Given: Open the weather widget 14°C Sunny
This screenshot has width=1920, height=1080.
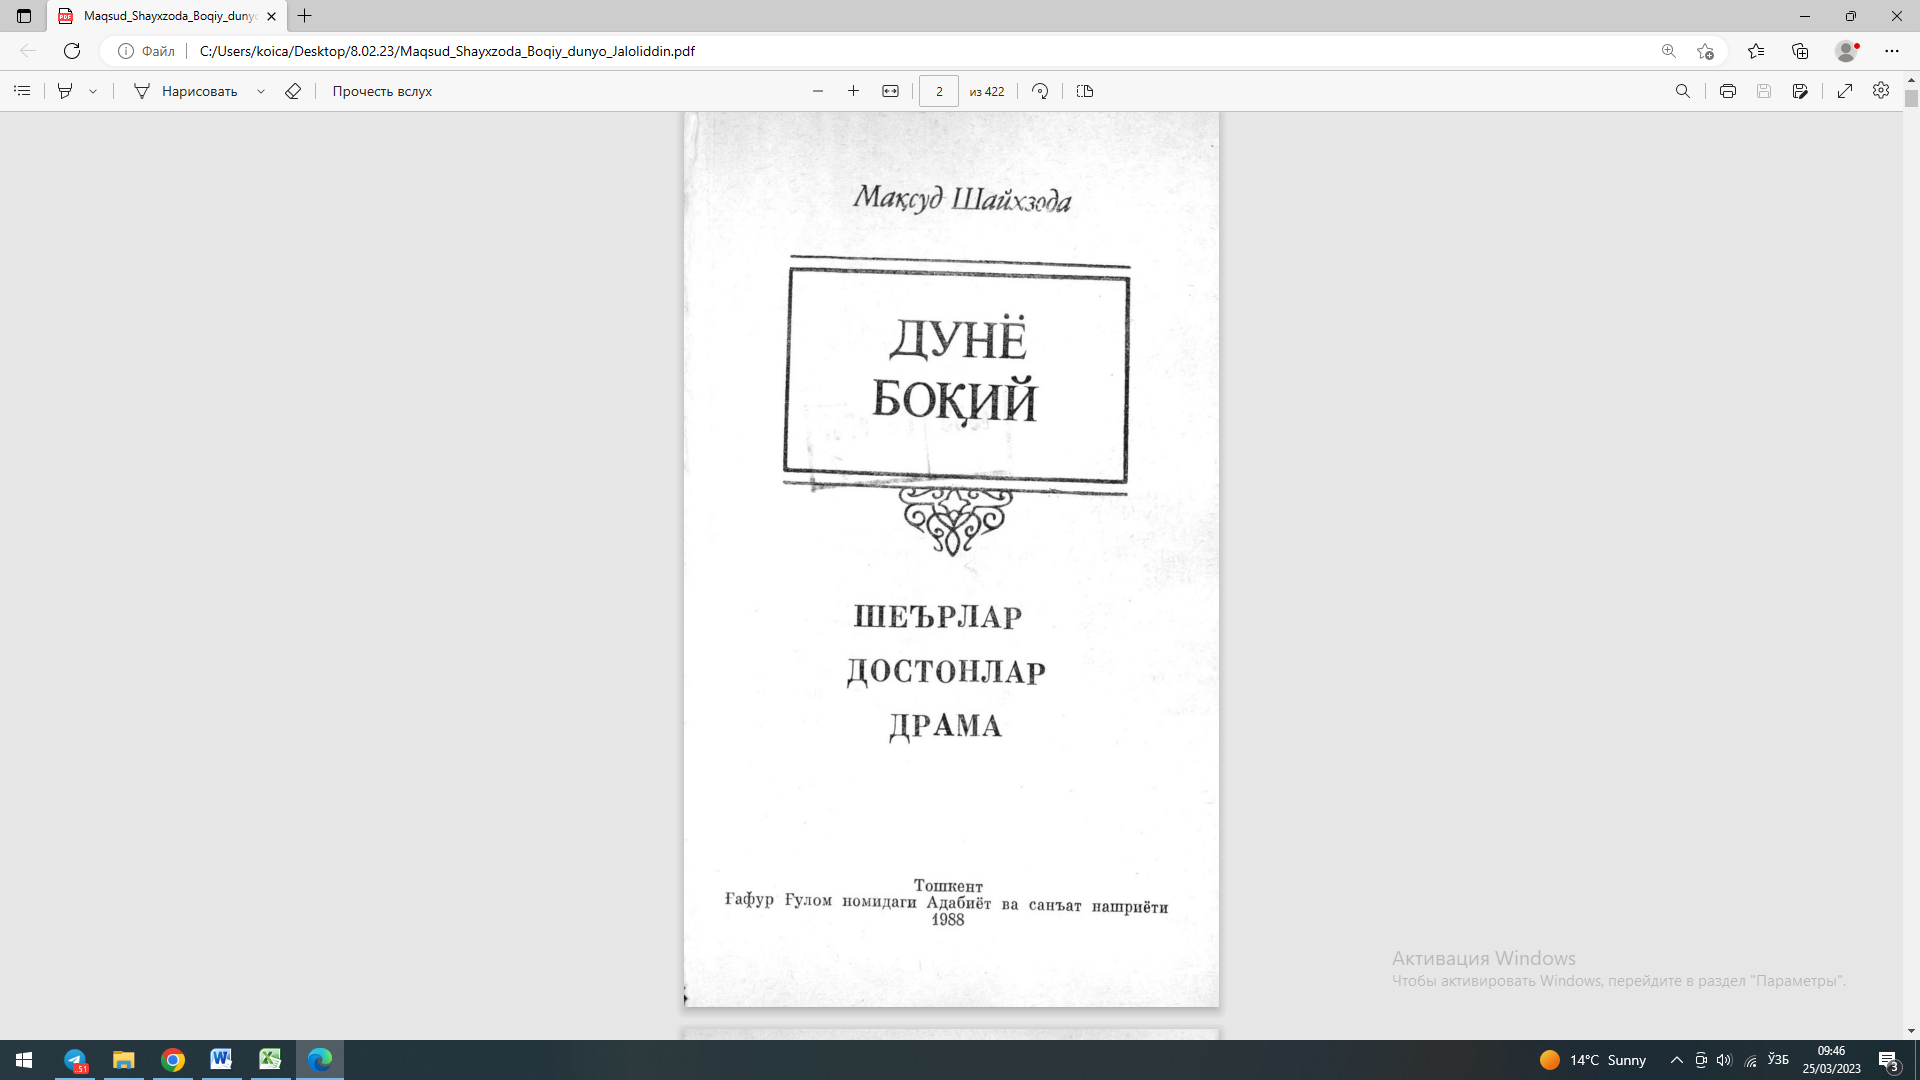Looking at the screenshot, I should pyautogui.click(x=1593, y=1060).
